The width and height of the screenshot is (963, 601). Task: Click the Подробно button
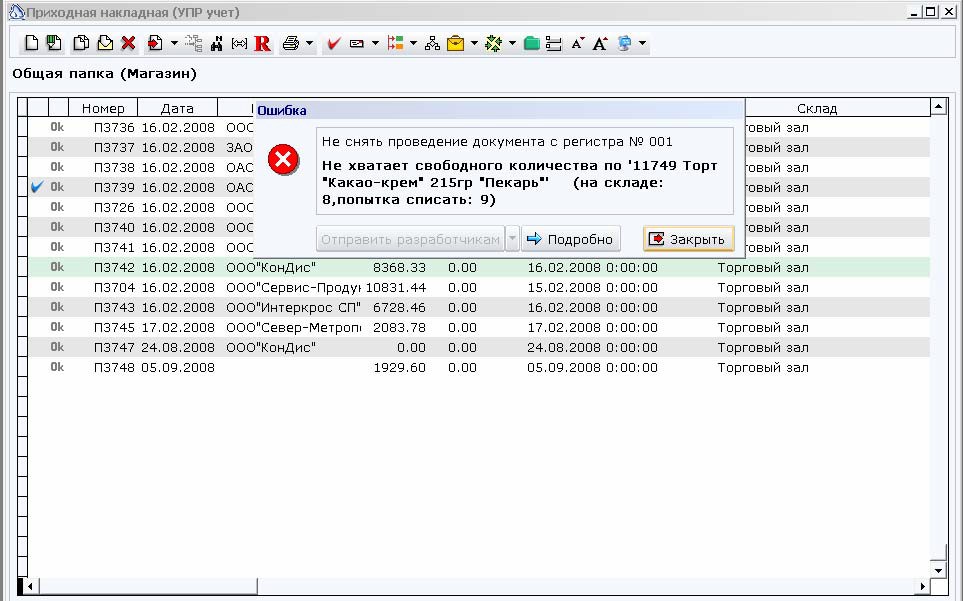[x=571, y=239]
